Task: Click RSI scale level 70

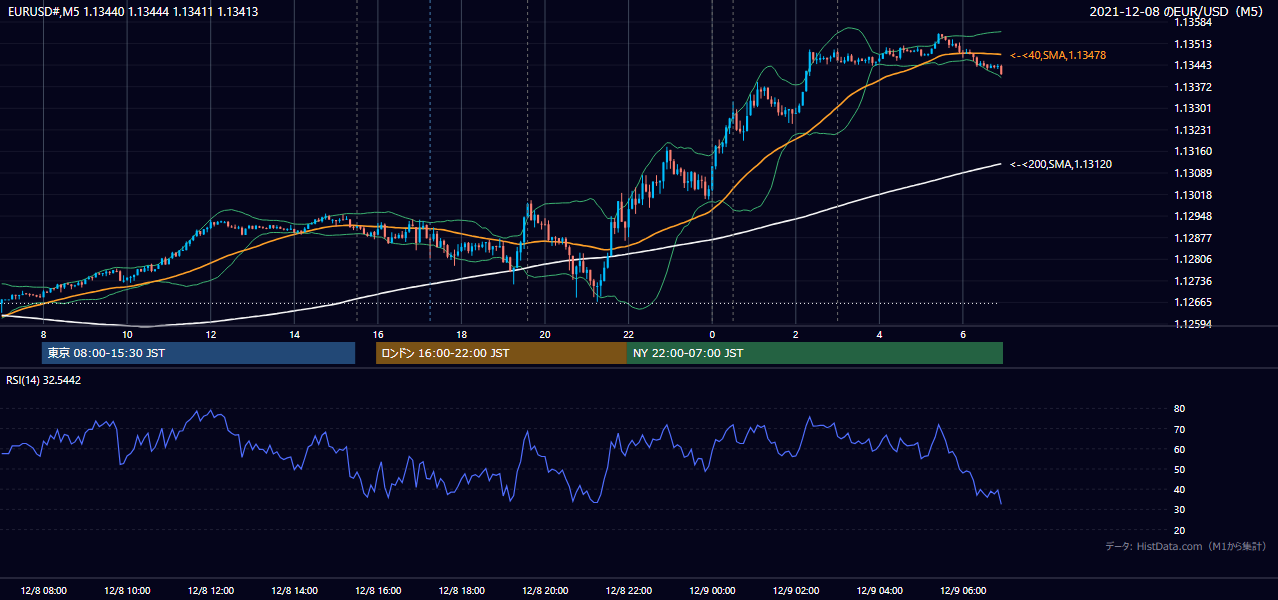Action: click(x=1180, y=429)
